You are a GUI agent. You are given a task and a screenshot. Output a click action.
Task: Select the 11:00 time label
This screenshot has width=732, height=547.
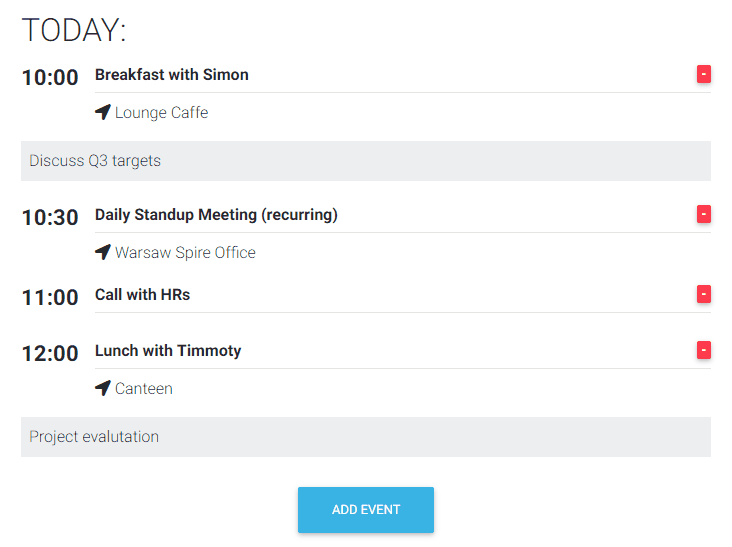50,297
